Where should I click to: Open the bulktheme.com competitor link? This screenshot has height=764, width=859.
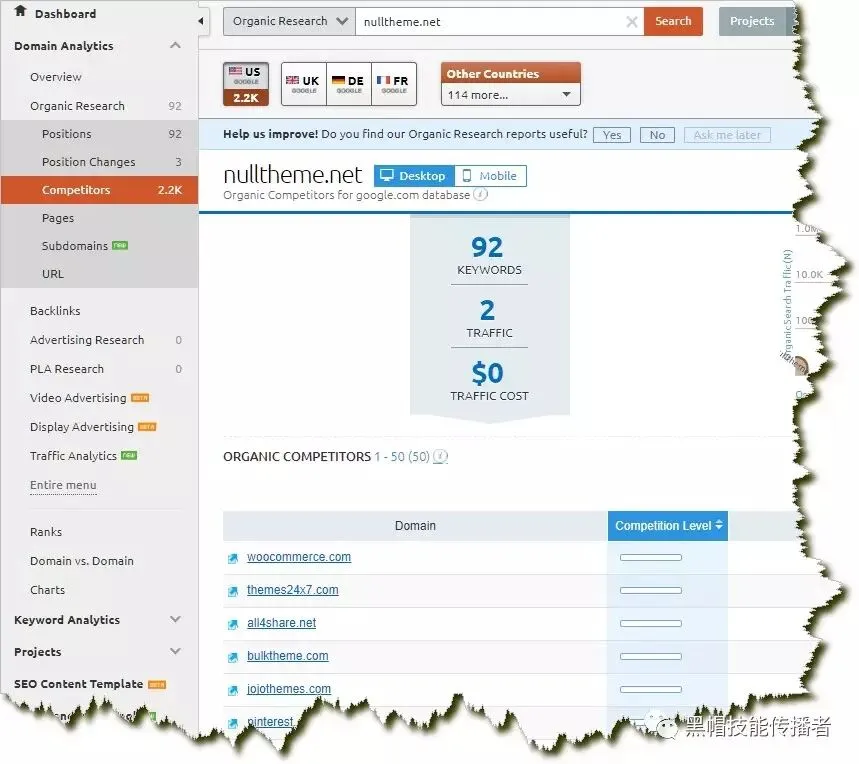pyautogui.click(x=288, y=656)
